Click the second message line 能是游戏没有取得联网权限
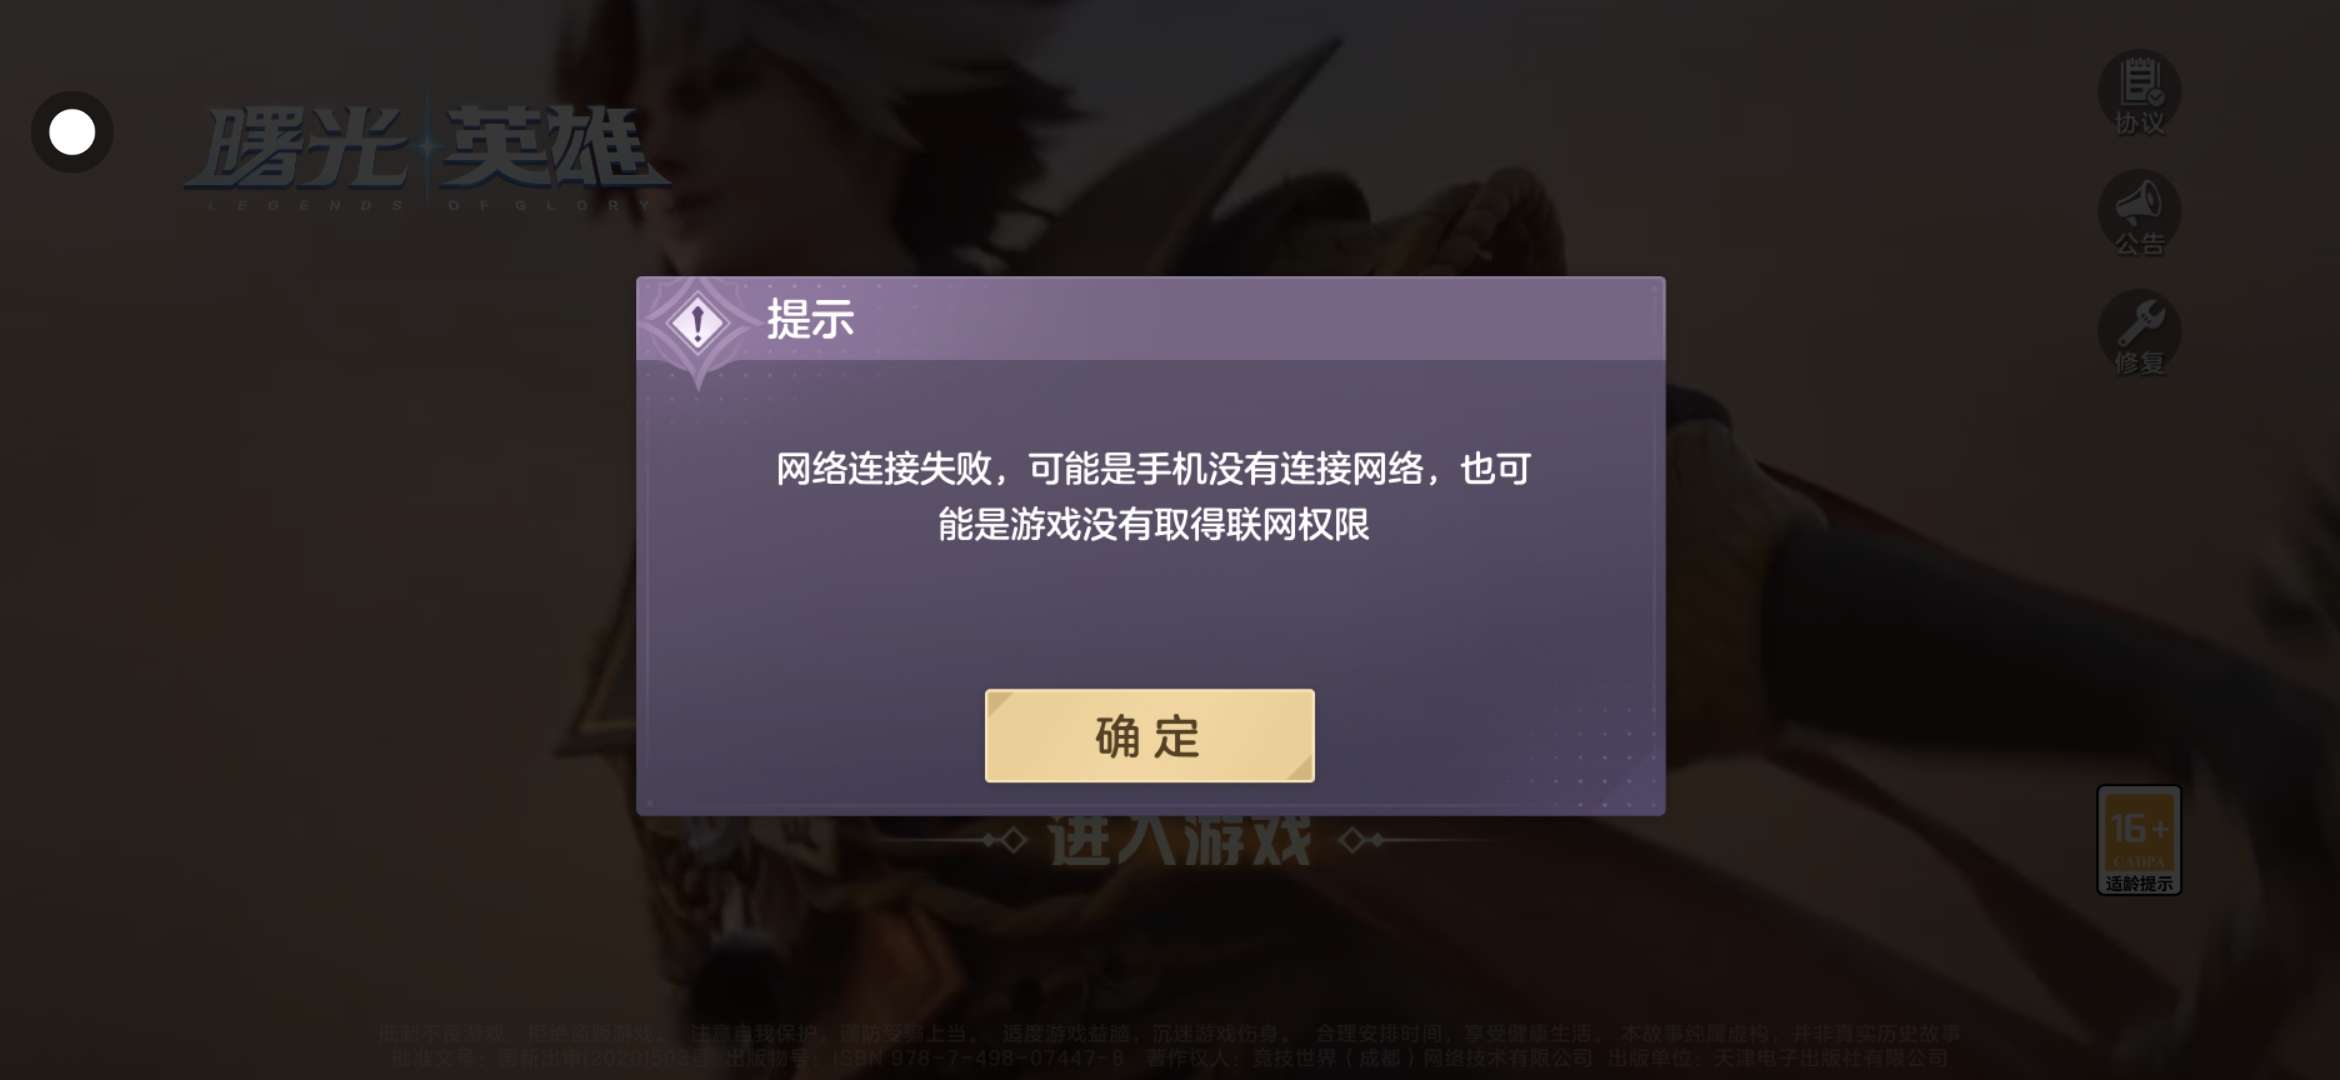Image resolution: width=2340 pixels, height=1080 pixels. (1153, 524)
